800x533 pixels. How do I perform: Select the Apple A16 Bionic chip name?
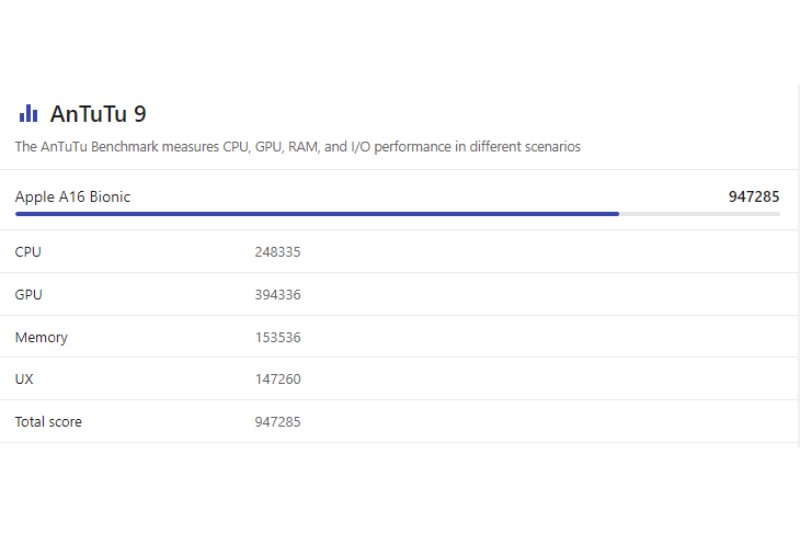73,197
